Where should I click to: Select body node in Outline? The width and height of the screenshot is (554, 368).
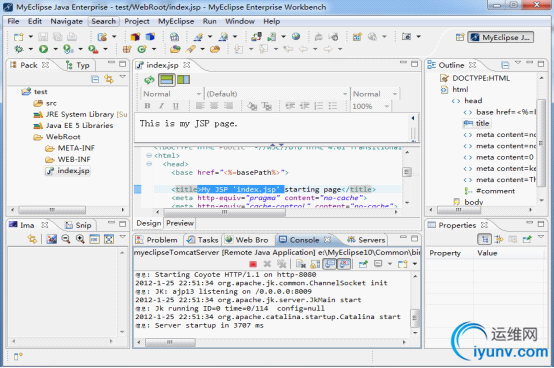tap(469, 202)
